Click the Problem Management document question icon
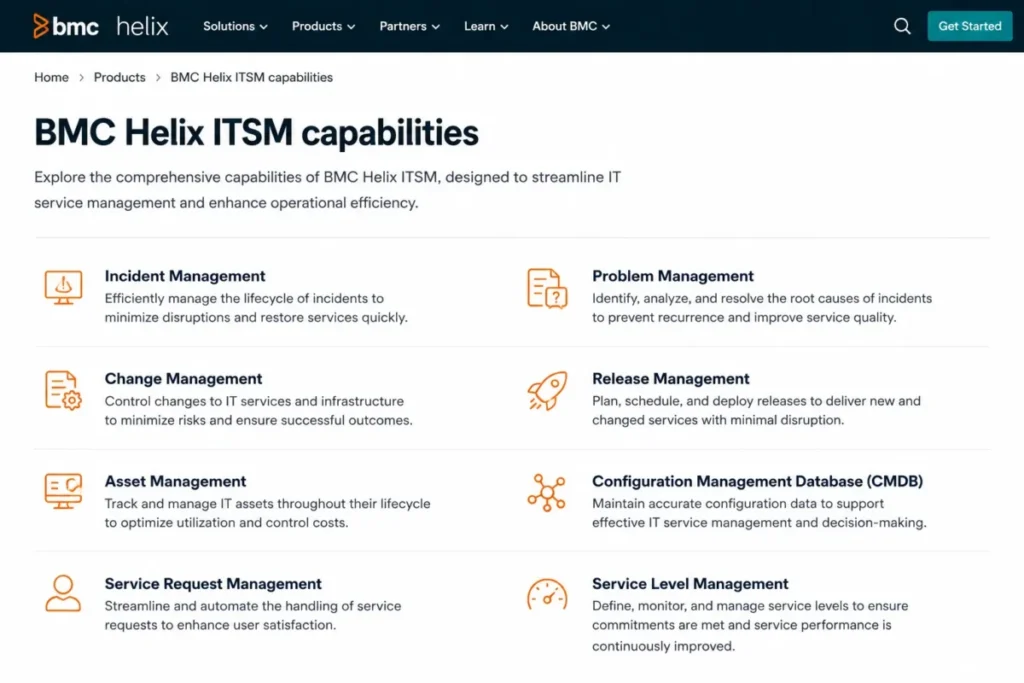1024x683 pixels. point(547,288)
